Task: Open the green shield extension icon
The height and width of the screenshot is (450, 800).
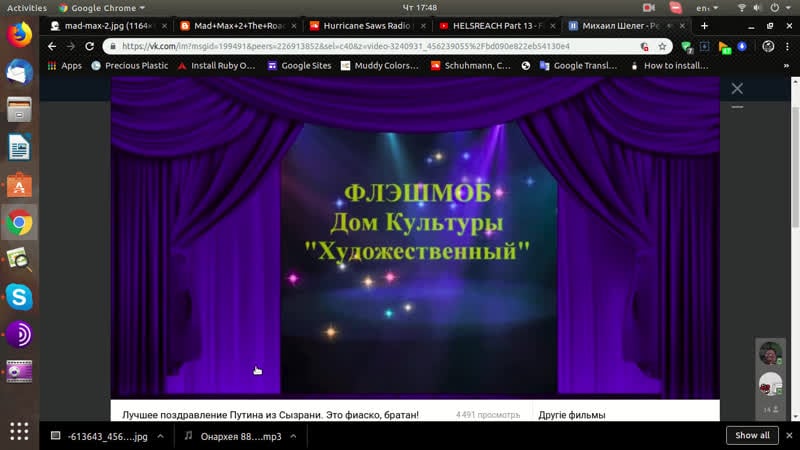Action: pyautogui.click(x=687, y=47)
